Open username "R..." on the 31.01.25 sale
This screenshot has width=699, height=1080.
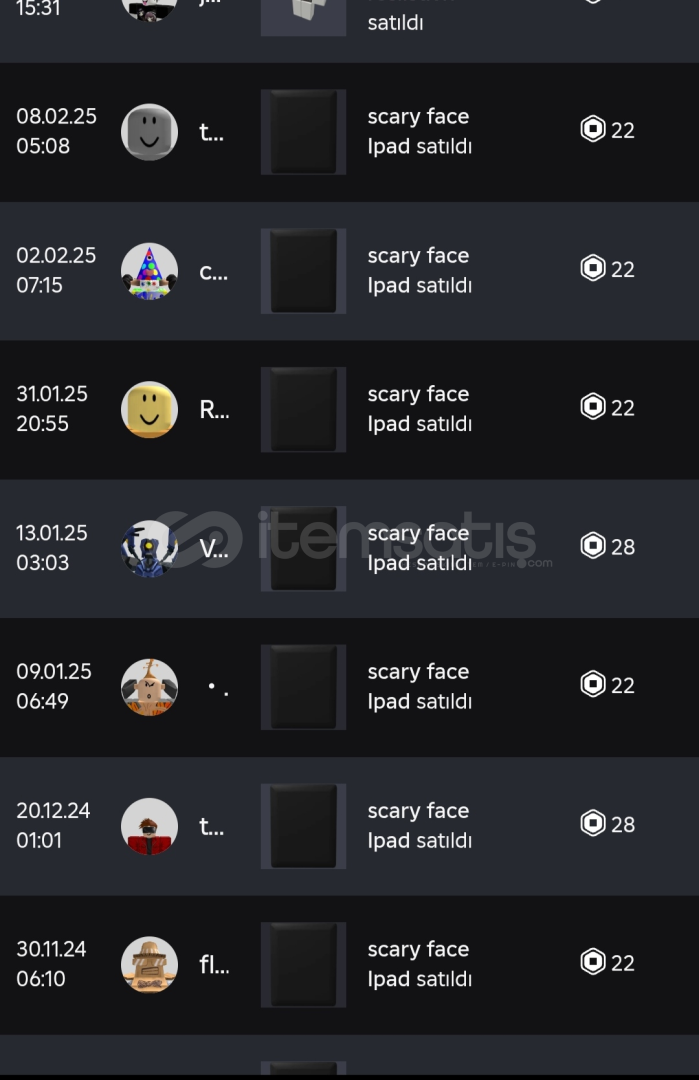tap(214, 409)
